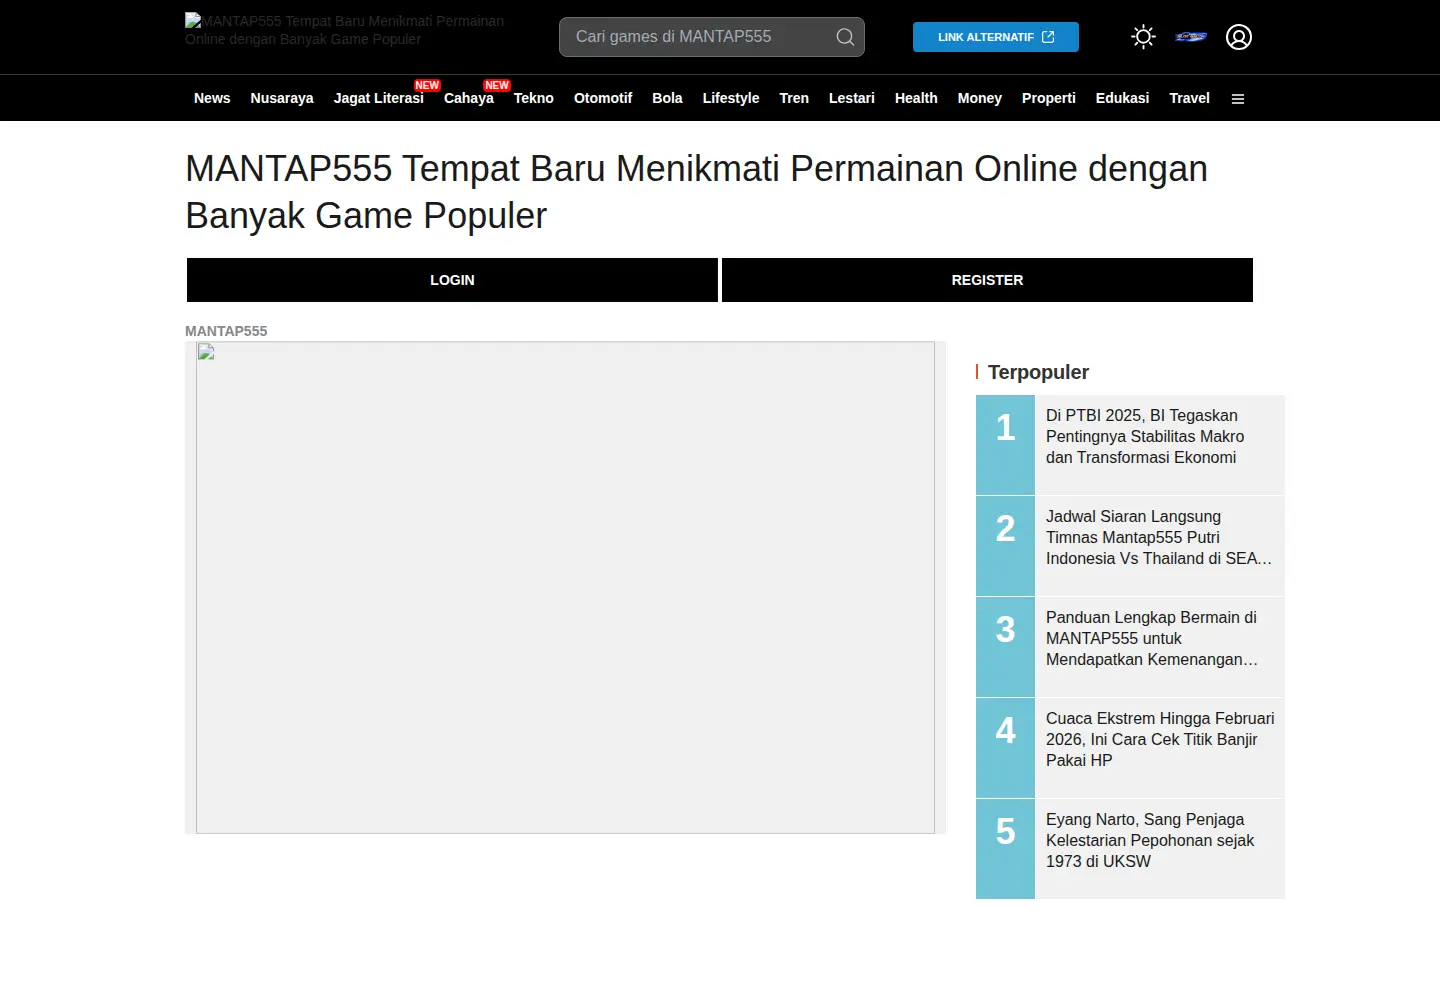1440x1000 pixels.
Task: Click the broken MANTAP555 logo in header
Action: click(345, 30)
